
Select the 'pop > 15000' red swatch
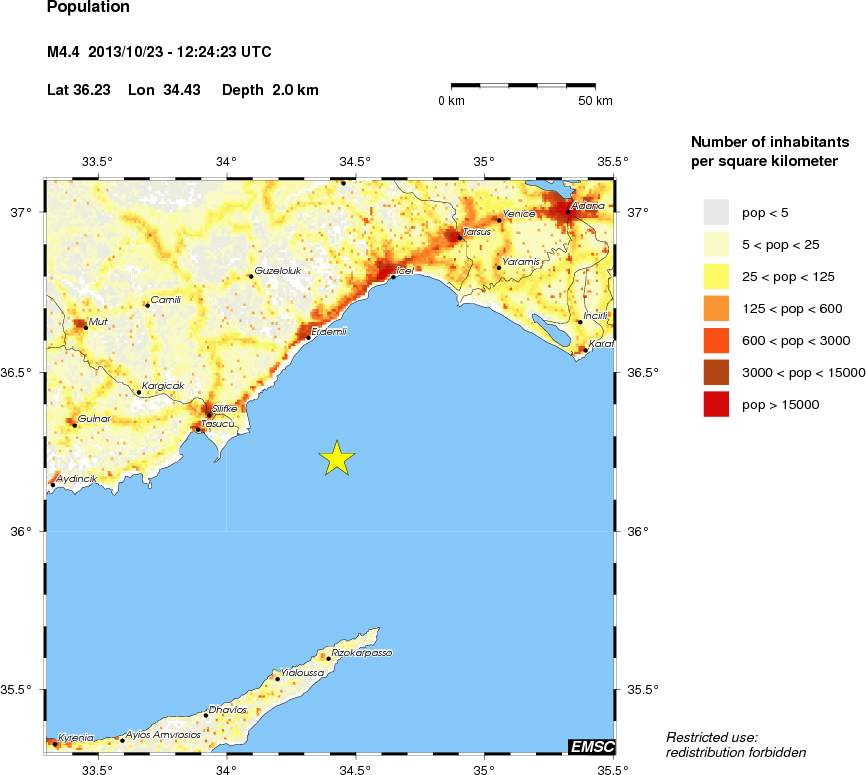pyautogui.click(x=716, y=404)
